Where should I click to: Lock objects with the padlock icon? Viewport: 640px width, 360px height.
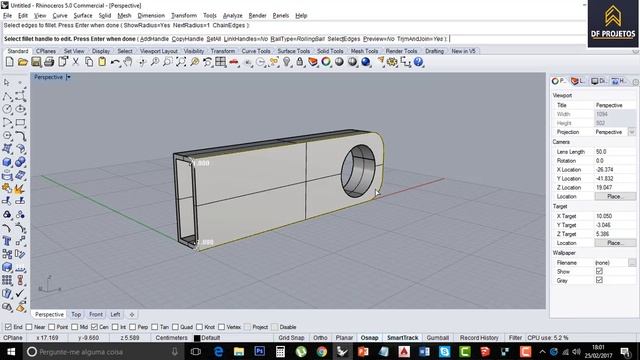pos(300,62)
